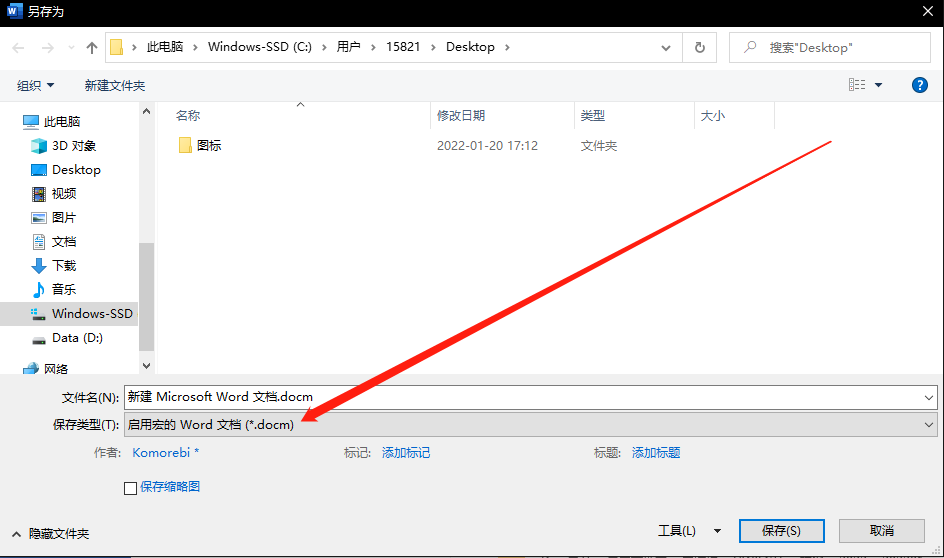Select the Data (D:) drive
Screen dimensions: 944x558
pos(76,338)
